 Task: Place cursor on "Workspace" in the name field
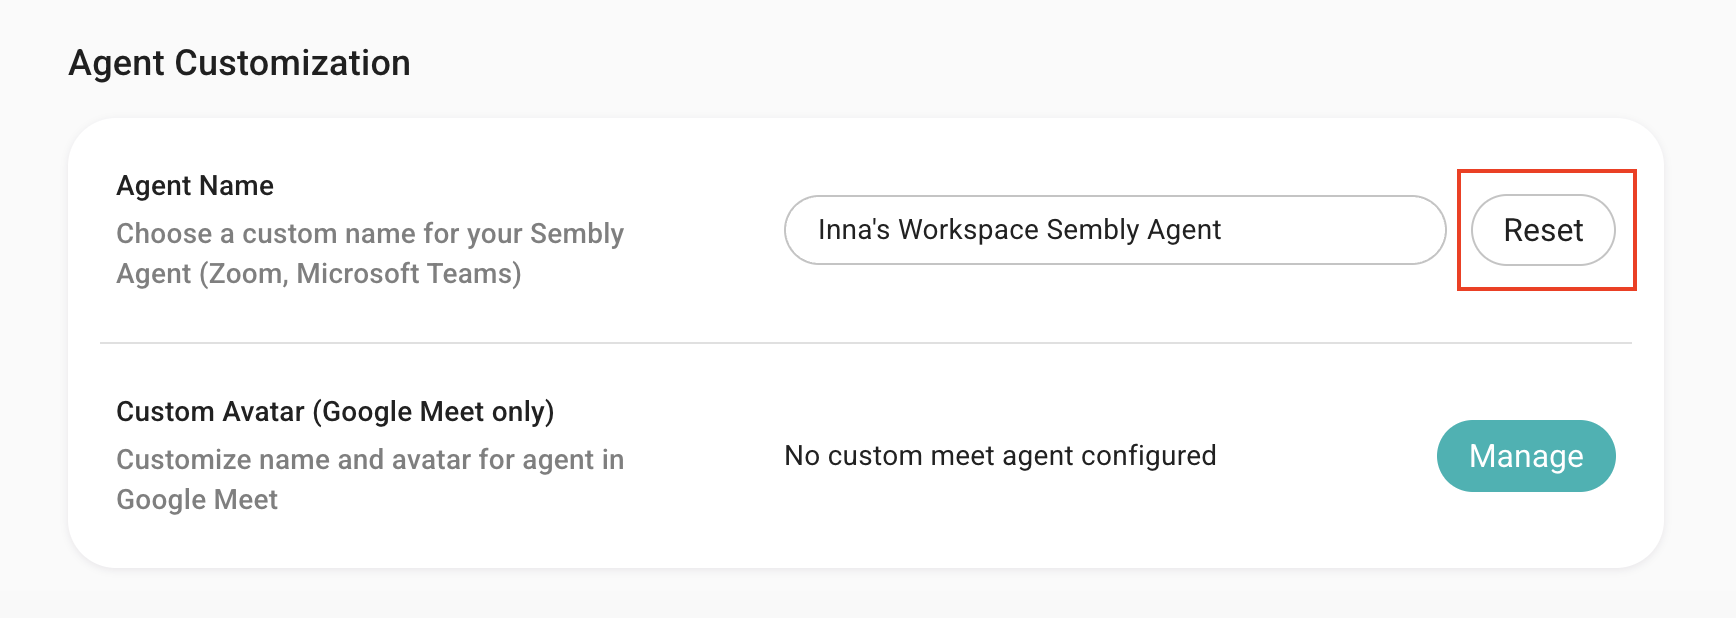click(x=968, y=230)
